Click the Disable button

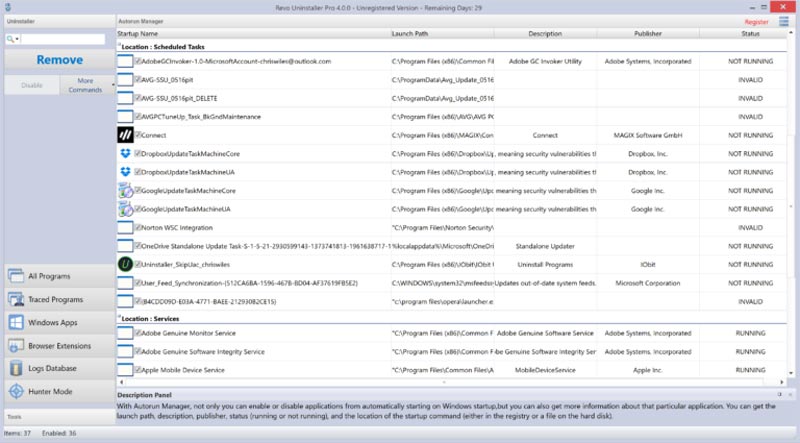point(32,85)
